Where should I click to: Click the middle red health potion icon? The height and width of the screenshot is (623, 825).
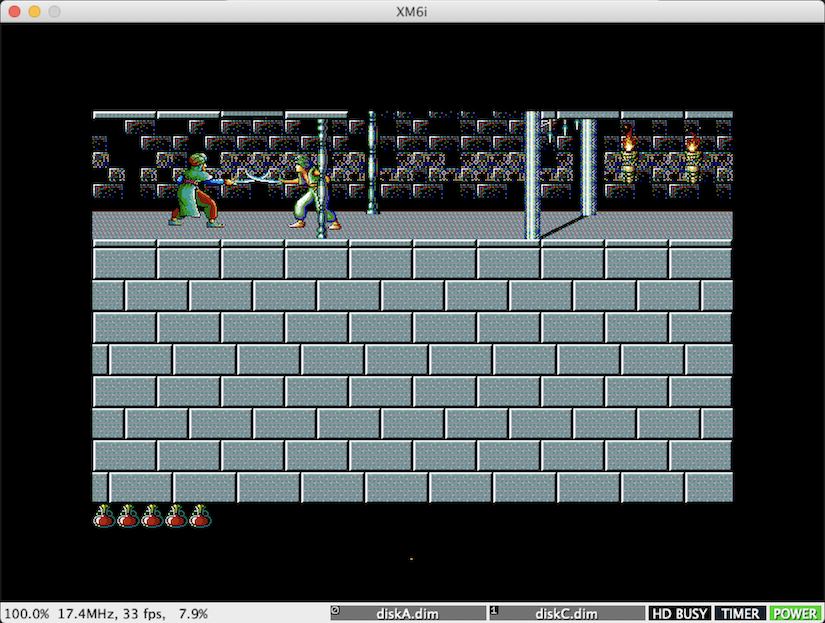pos(152,516)
